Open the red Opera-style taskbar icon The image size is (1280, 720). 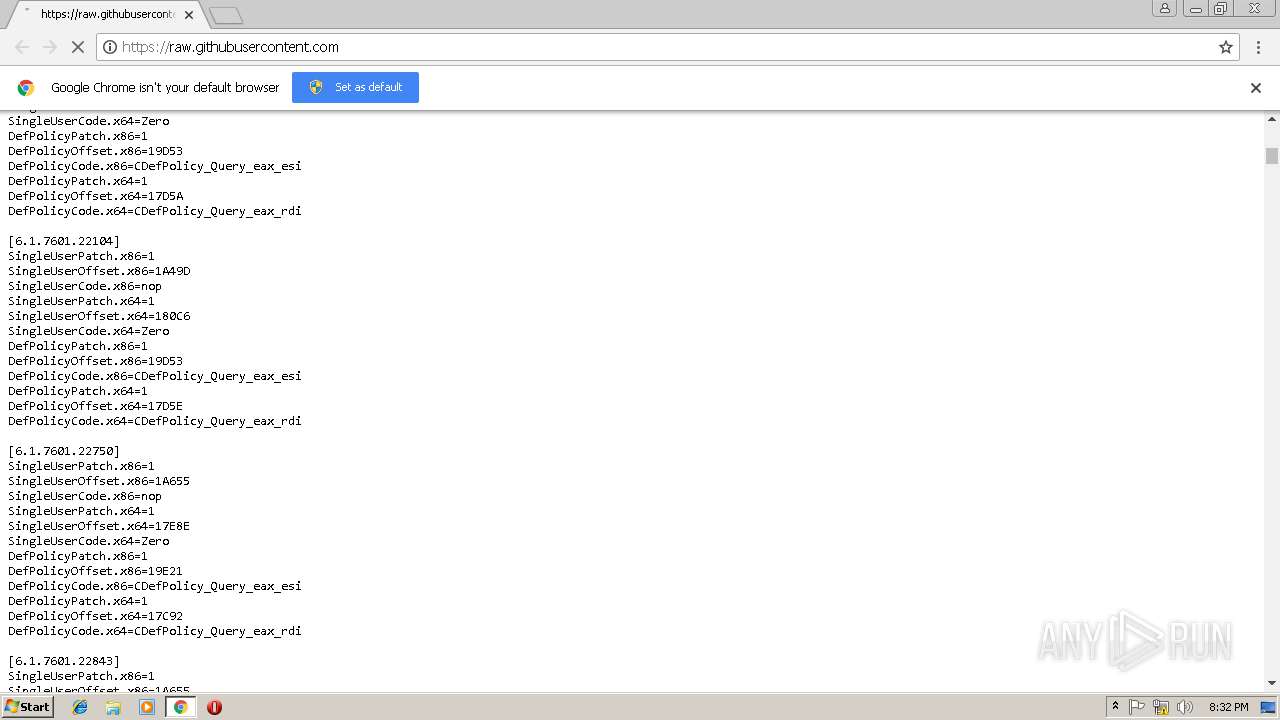tap(214, 707)
